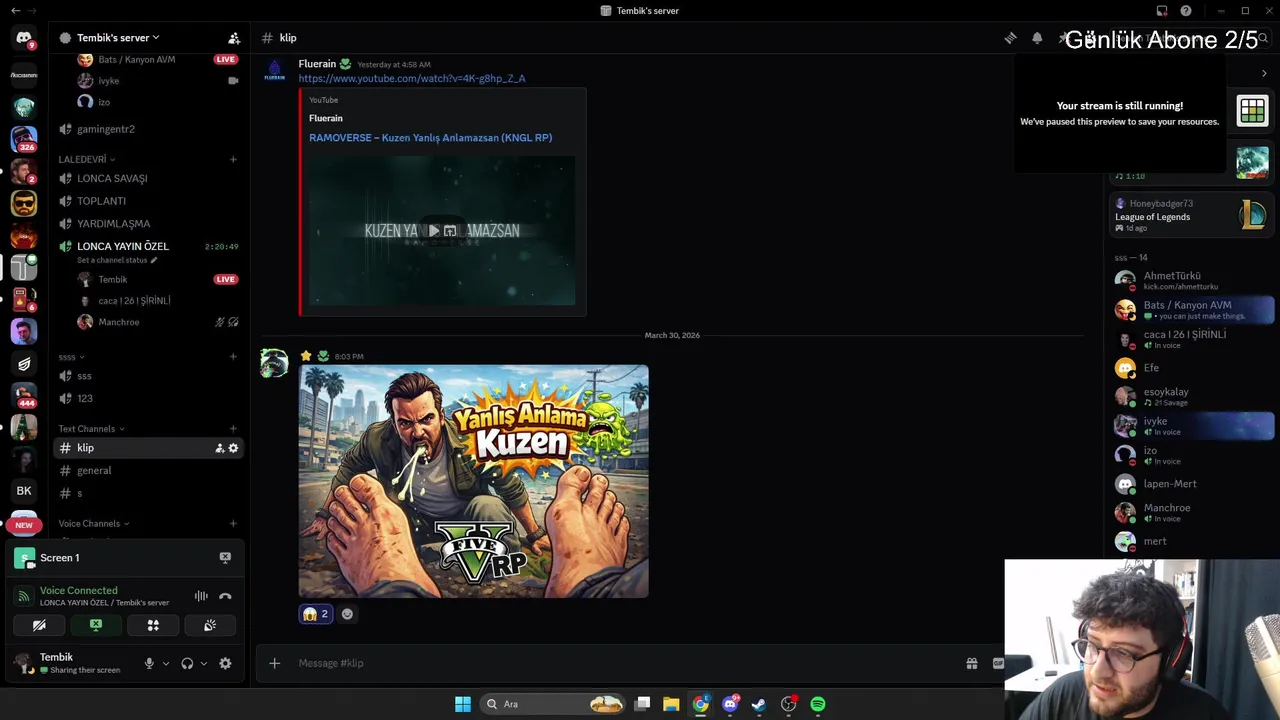
Task: Open Discord direct messages home icon
Action: (x=24, y=38)
